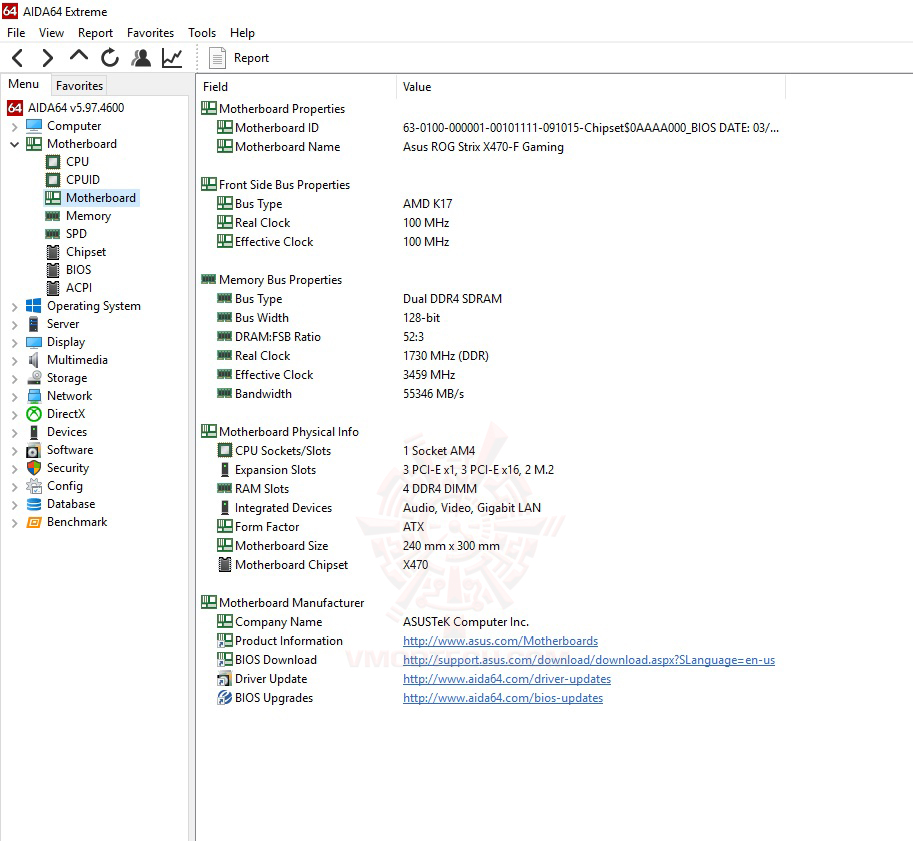The height and width of the screenshot is (841, 913).
Task: Expand the Server tree node
Action: 15,324
